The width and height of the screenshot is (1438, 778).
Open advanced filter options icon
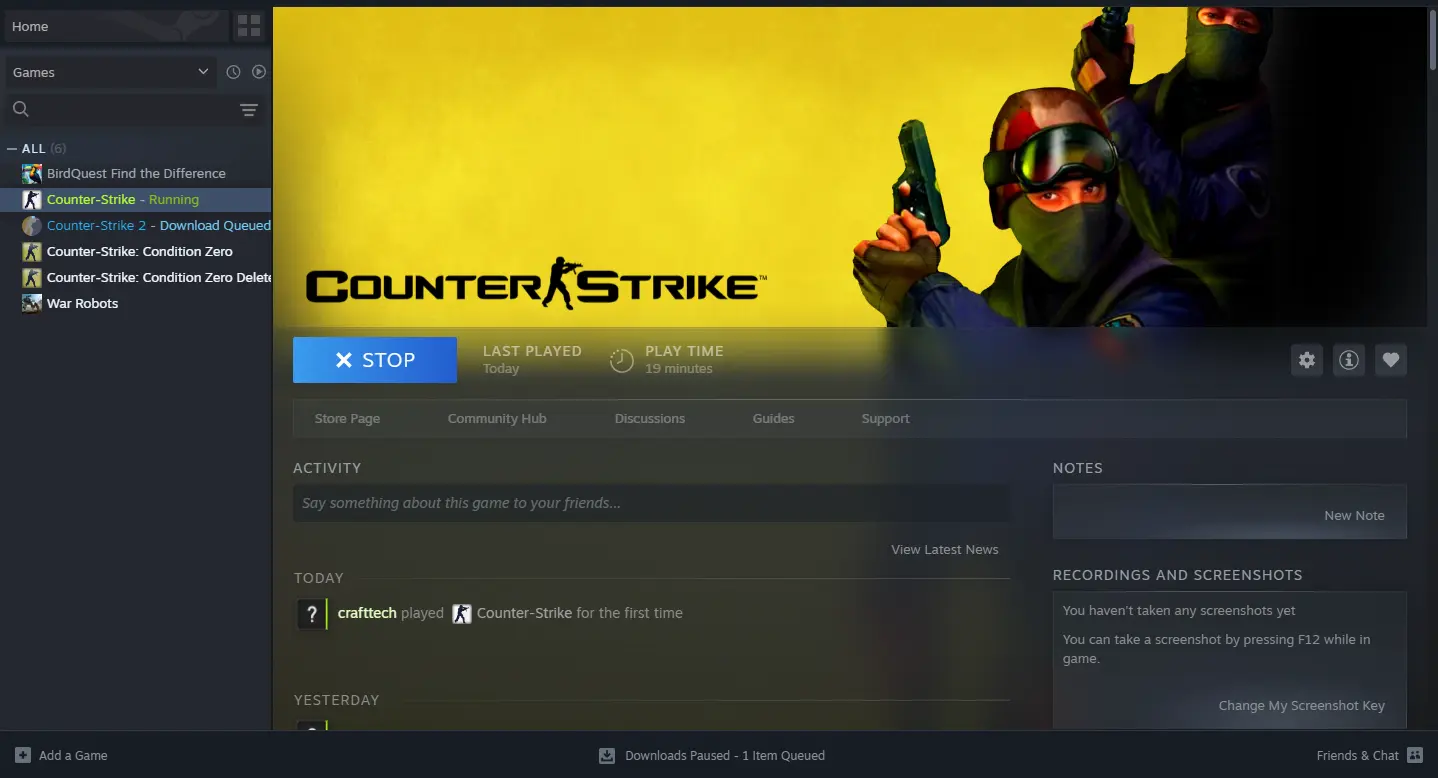tap(249, 110)
